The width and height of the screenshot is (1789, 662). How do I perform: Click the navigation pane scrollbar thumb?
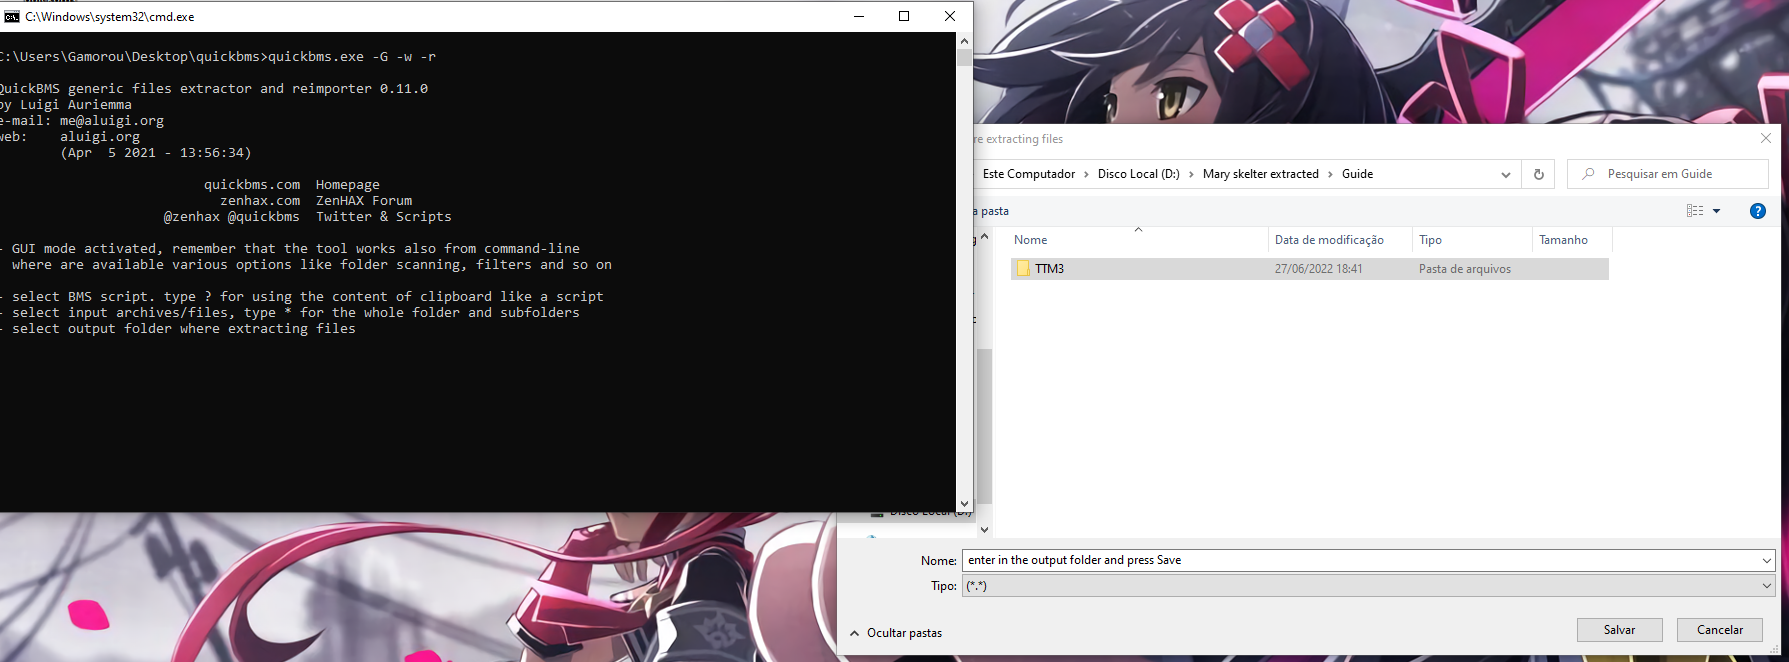984,426
